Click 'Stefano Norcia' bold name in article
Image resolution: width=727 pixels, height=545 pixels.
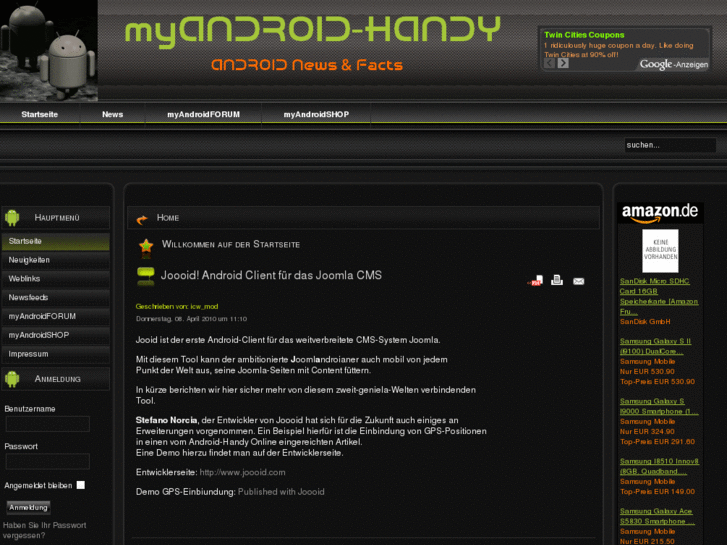click(166, 420)
